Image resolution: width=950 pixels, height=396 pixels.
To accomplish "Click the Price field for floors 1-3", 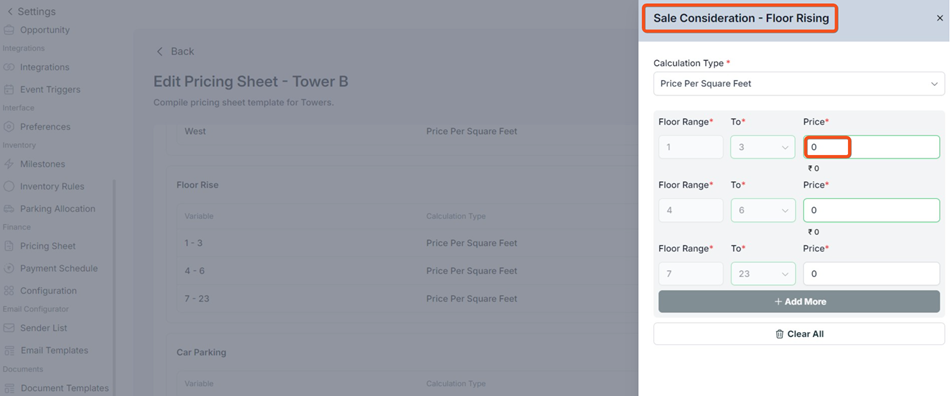I will point(871,147).
